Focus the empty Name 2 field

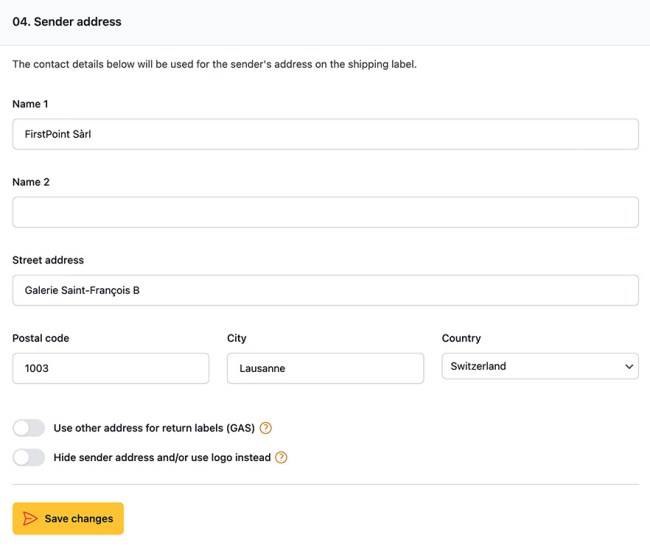(x=325, y=212)
